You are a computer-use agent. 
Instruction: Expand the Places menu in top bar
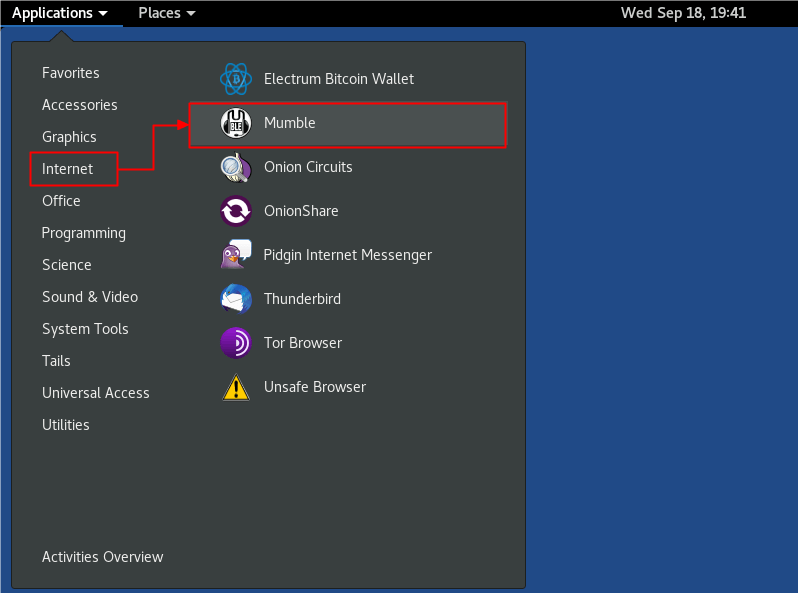[166, 13]
